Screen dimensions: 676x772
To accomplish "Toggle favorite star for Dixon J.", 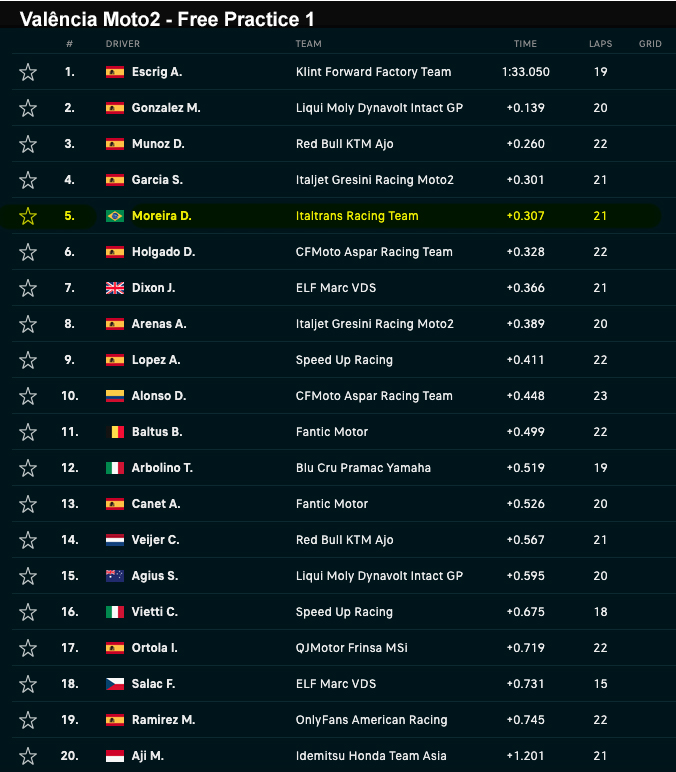I will click(x=28, y=288).
